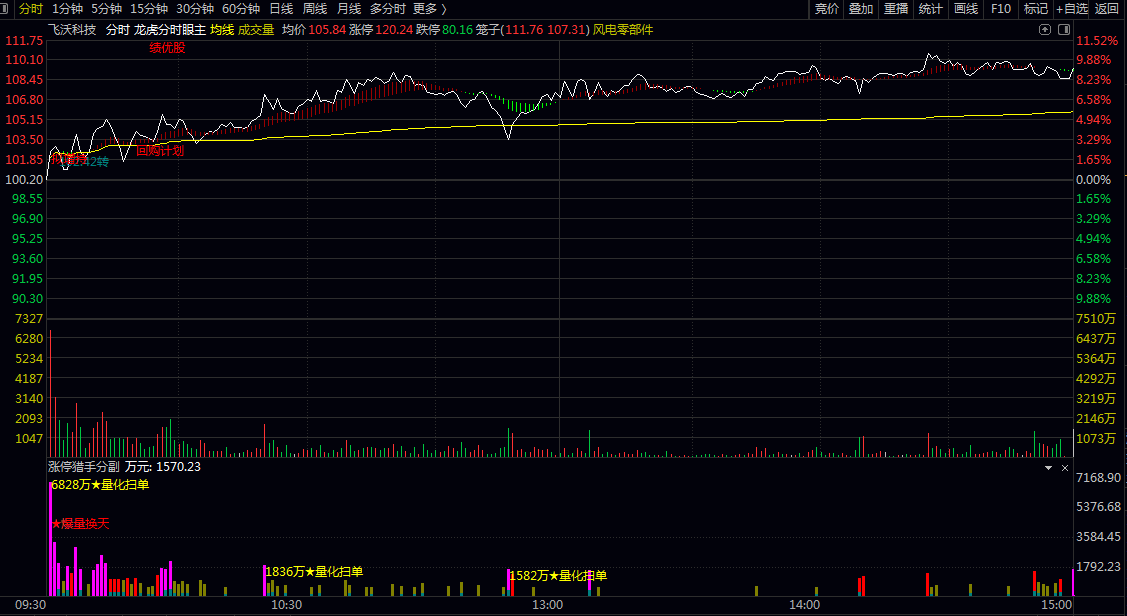Switch to the 1分钟 chart period

(x=68, y=9)
